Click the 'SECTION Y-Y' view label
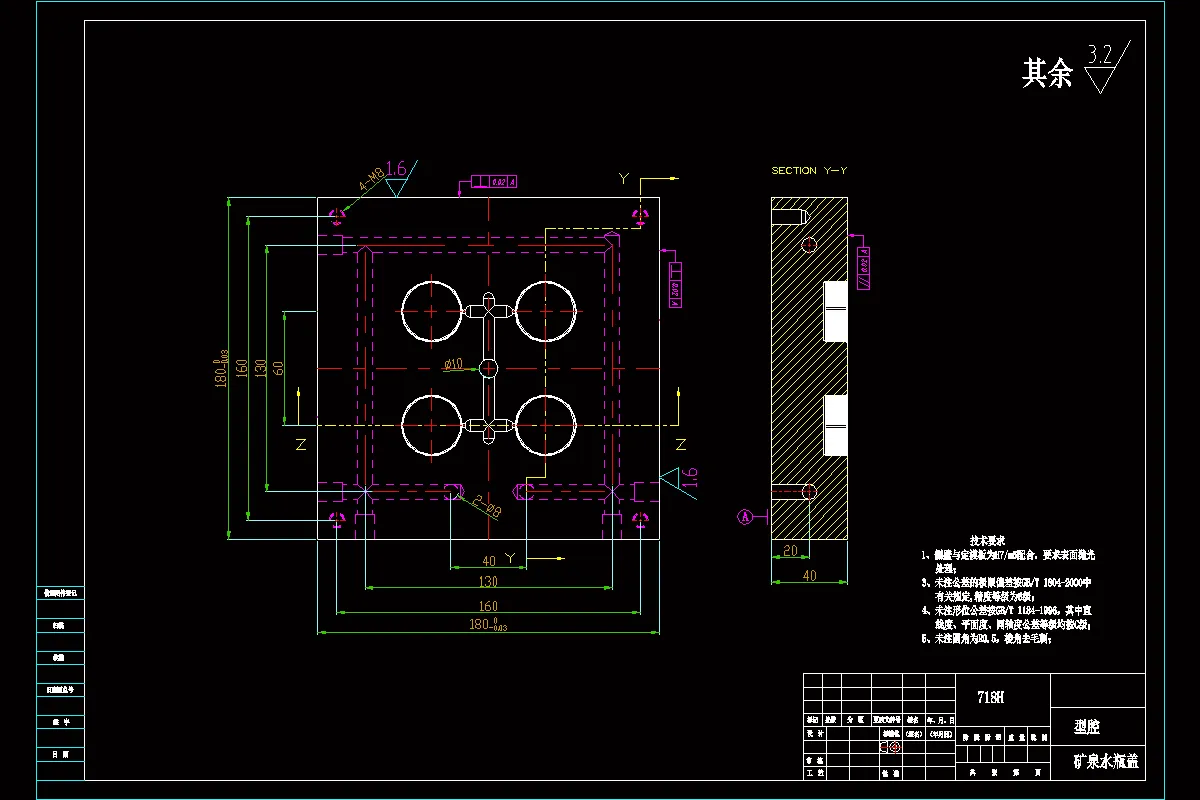 click(x=809, y=171)
